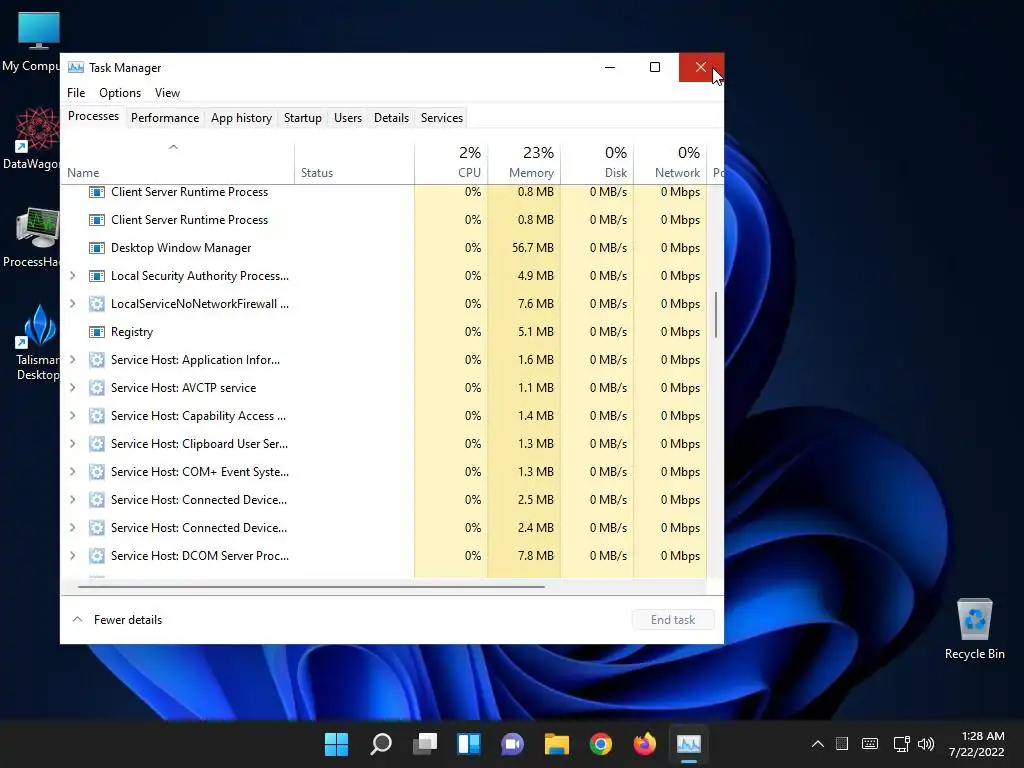Expand Service Host: Clipboard User Ser... row
The image size is (1024, 768).
click(x=72, y=443)
